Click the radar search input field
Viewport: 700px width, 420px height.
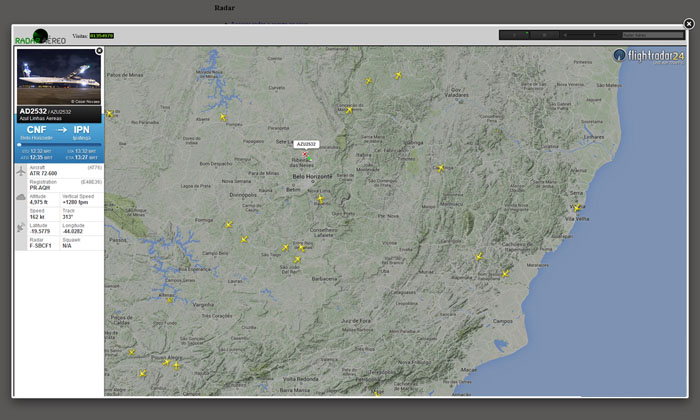click(652, 35)
